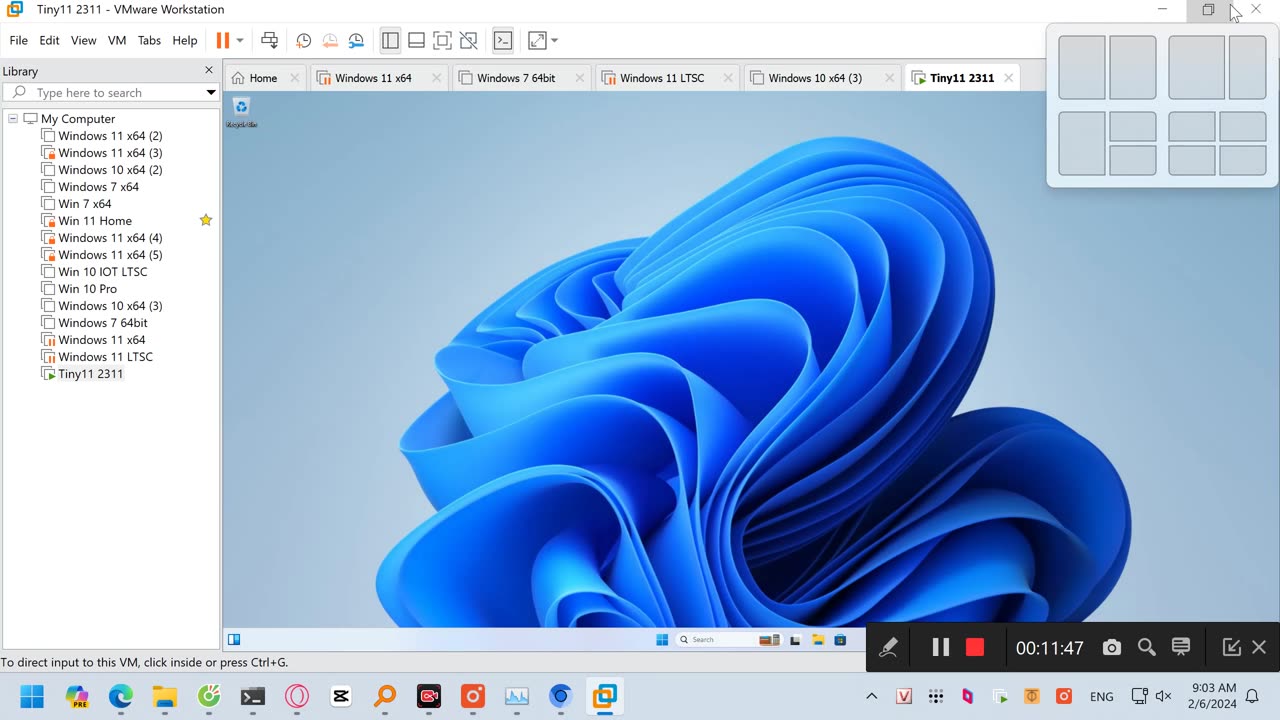Toggle the library sidebar visibility
Image resolution: width=1280 pixels, height=720 pixels.
[x=390, y=41]
